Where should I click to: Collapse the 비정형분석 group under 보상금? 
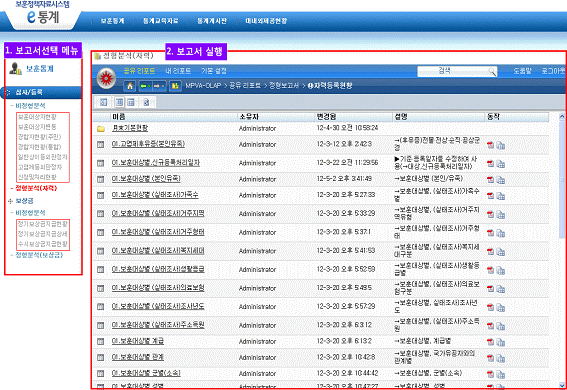point(12,213)
